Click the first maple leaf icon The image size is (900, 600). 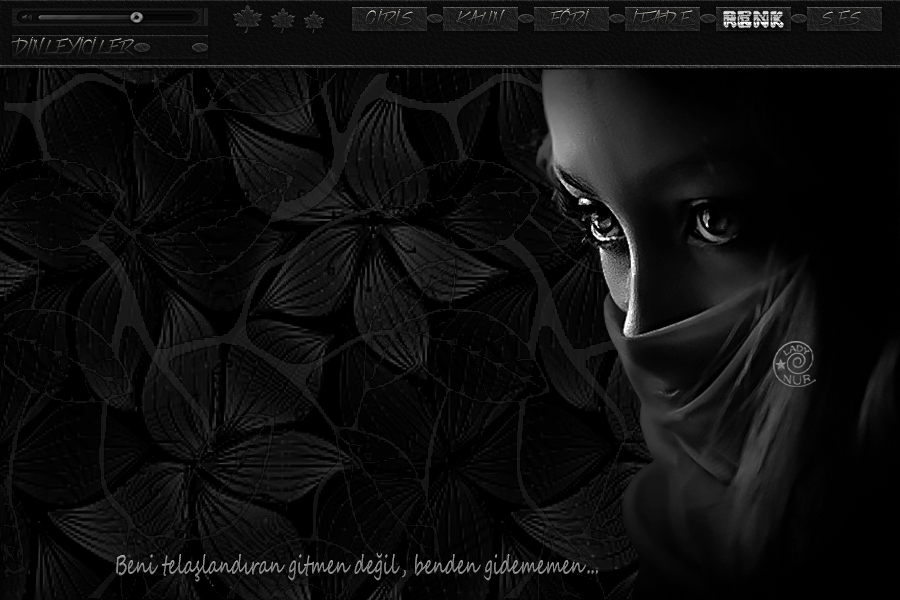point(245,17)
